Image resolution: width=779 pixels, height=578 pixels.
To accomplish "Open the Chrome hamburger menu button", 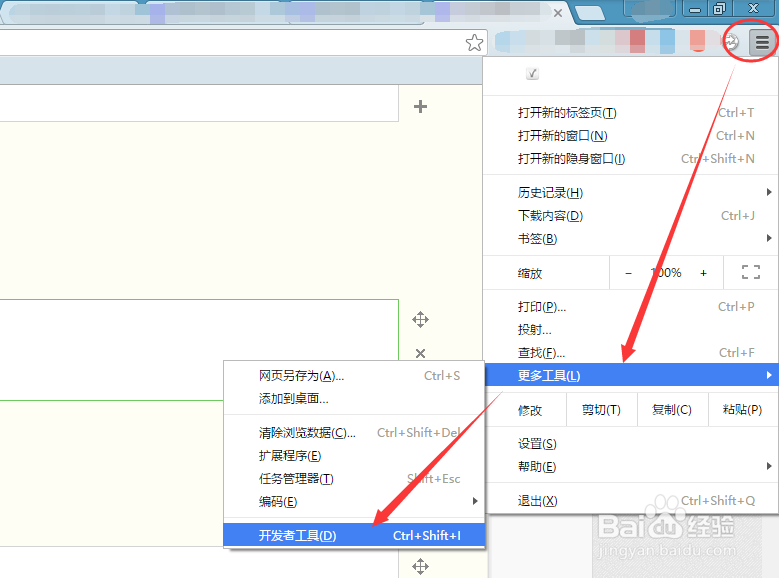I will tap(762, 42).
